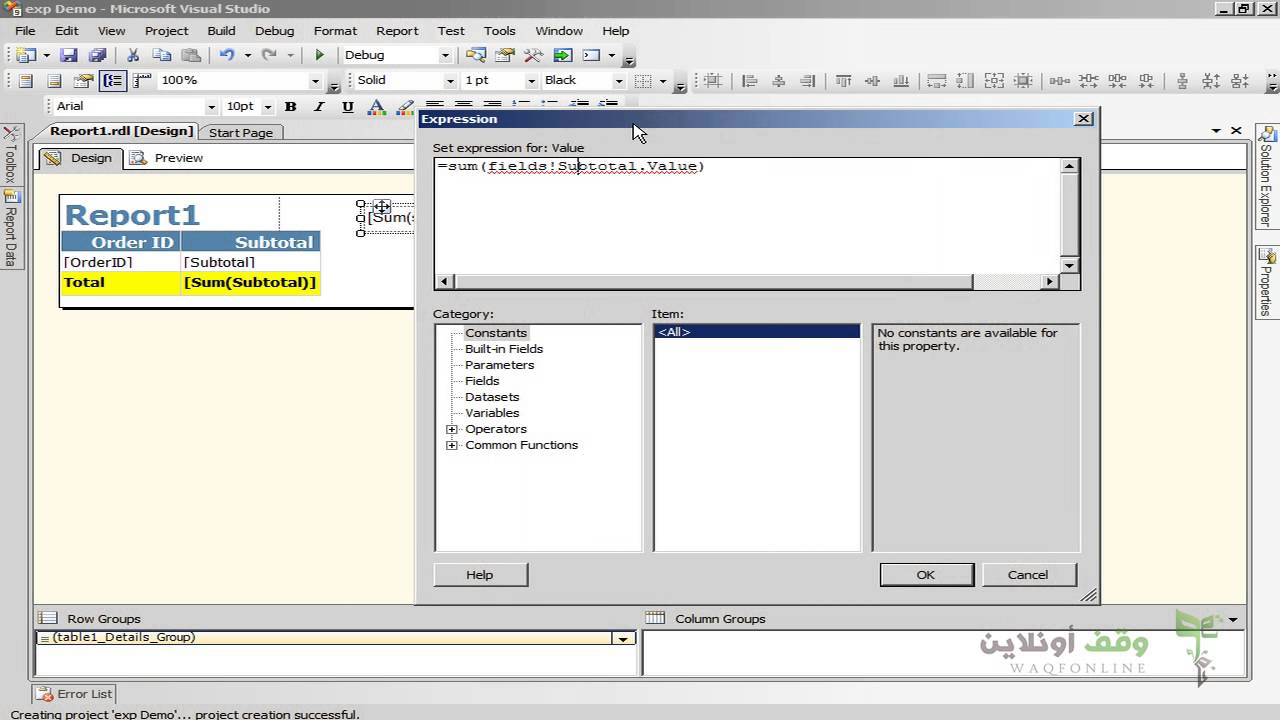Click the Align Tops layout icon

844,81
